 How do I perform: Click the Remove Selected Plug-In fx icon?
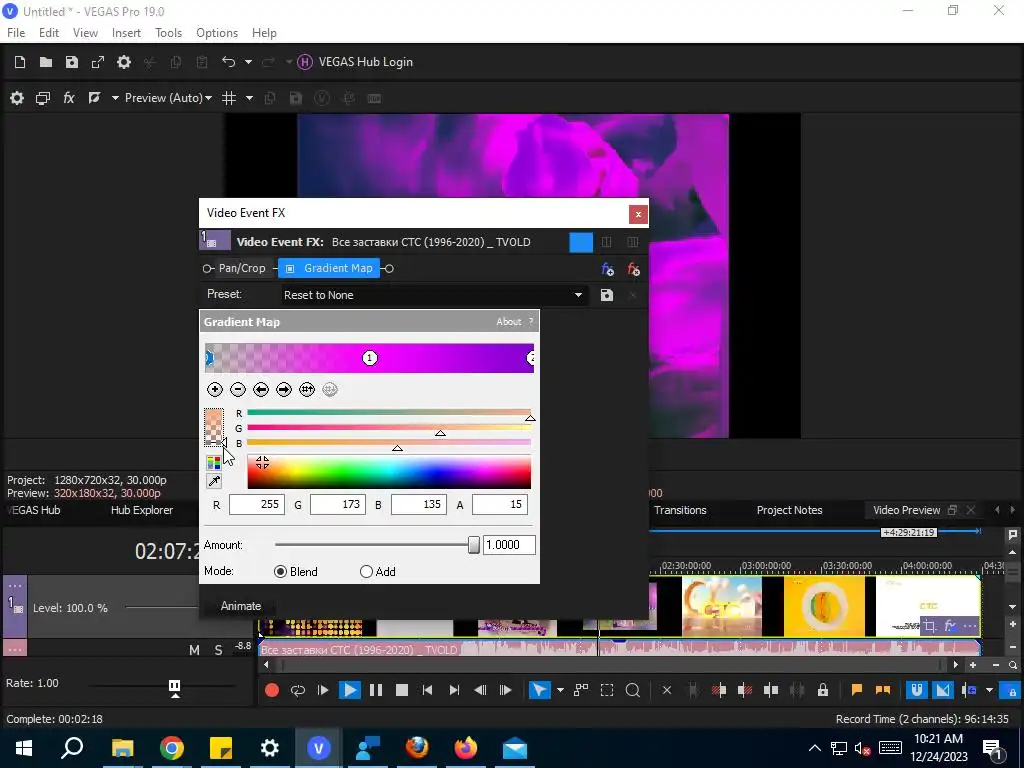point(633,268)
